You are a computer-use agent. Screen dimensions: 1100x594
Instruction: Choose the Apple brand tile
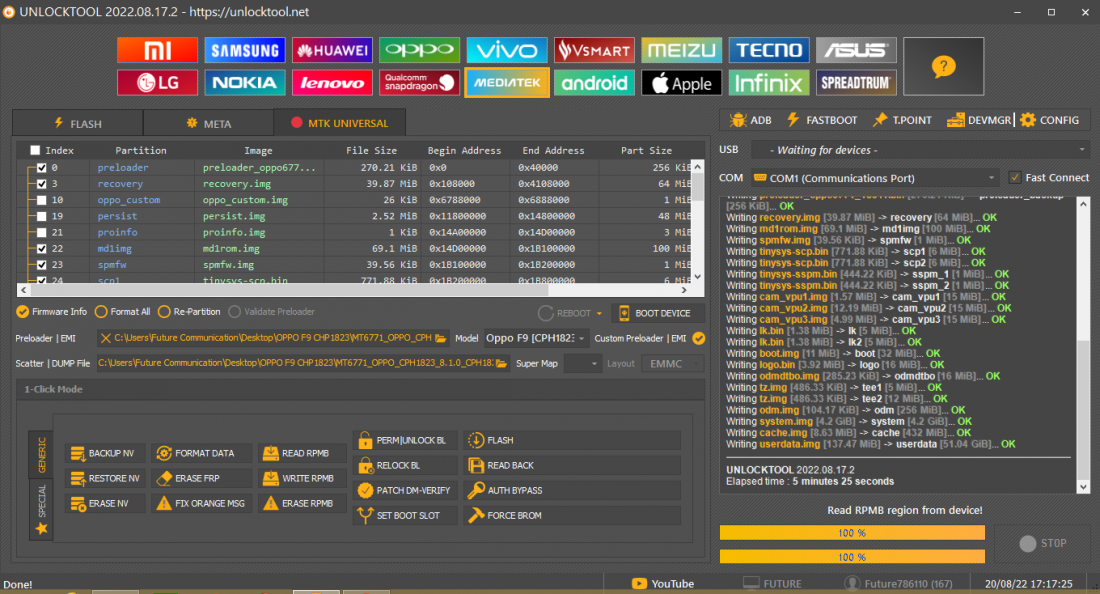681,83
